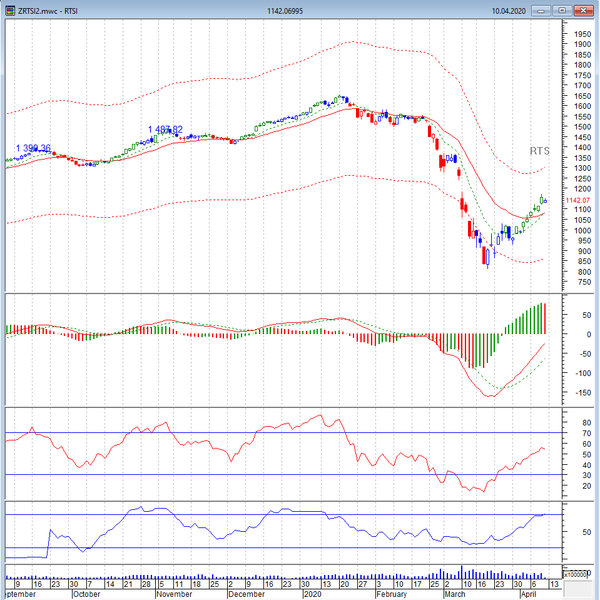
Task: Click the '20' label on RSI axis
Action: click(587, 486)
